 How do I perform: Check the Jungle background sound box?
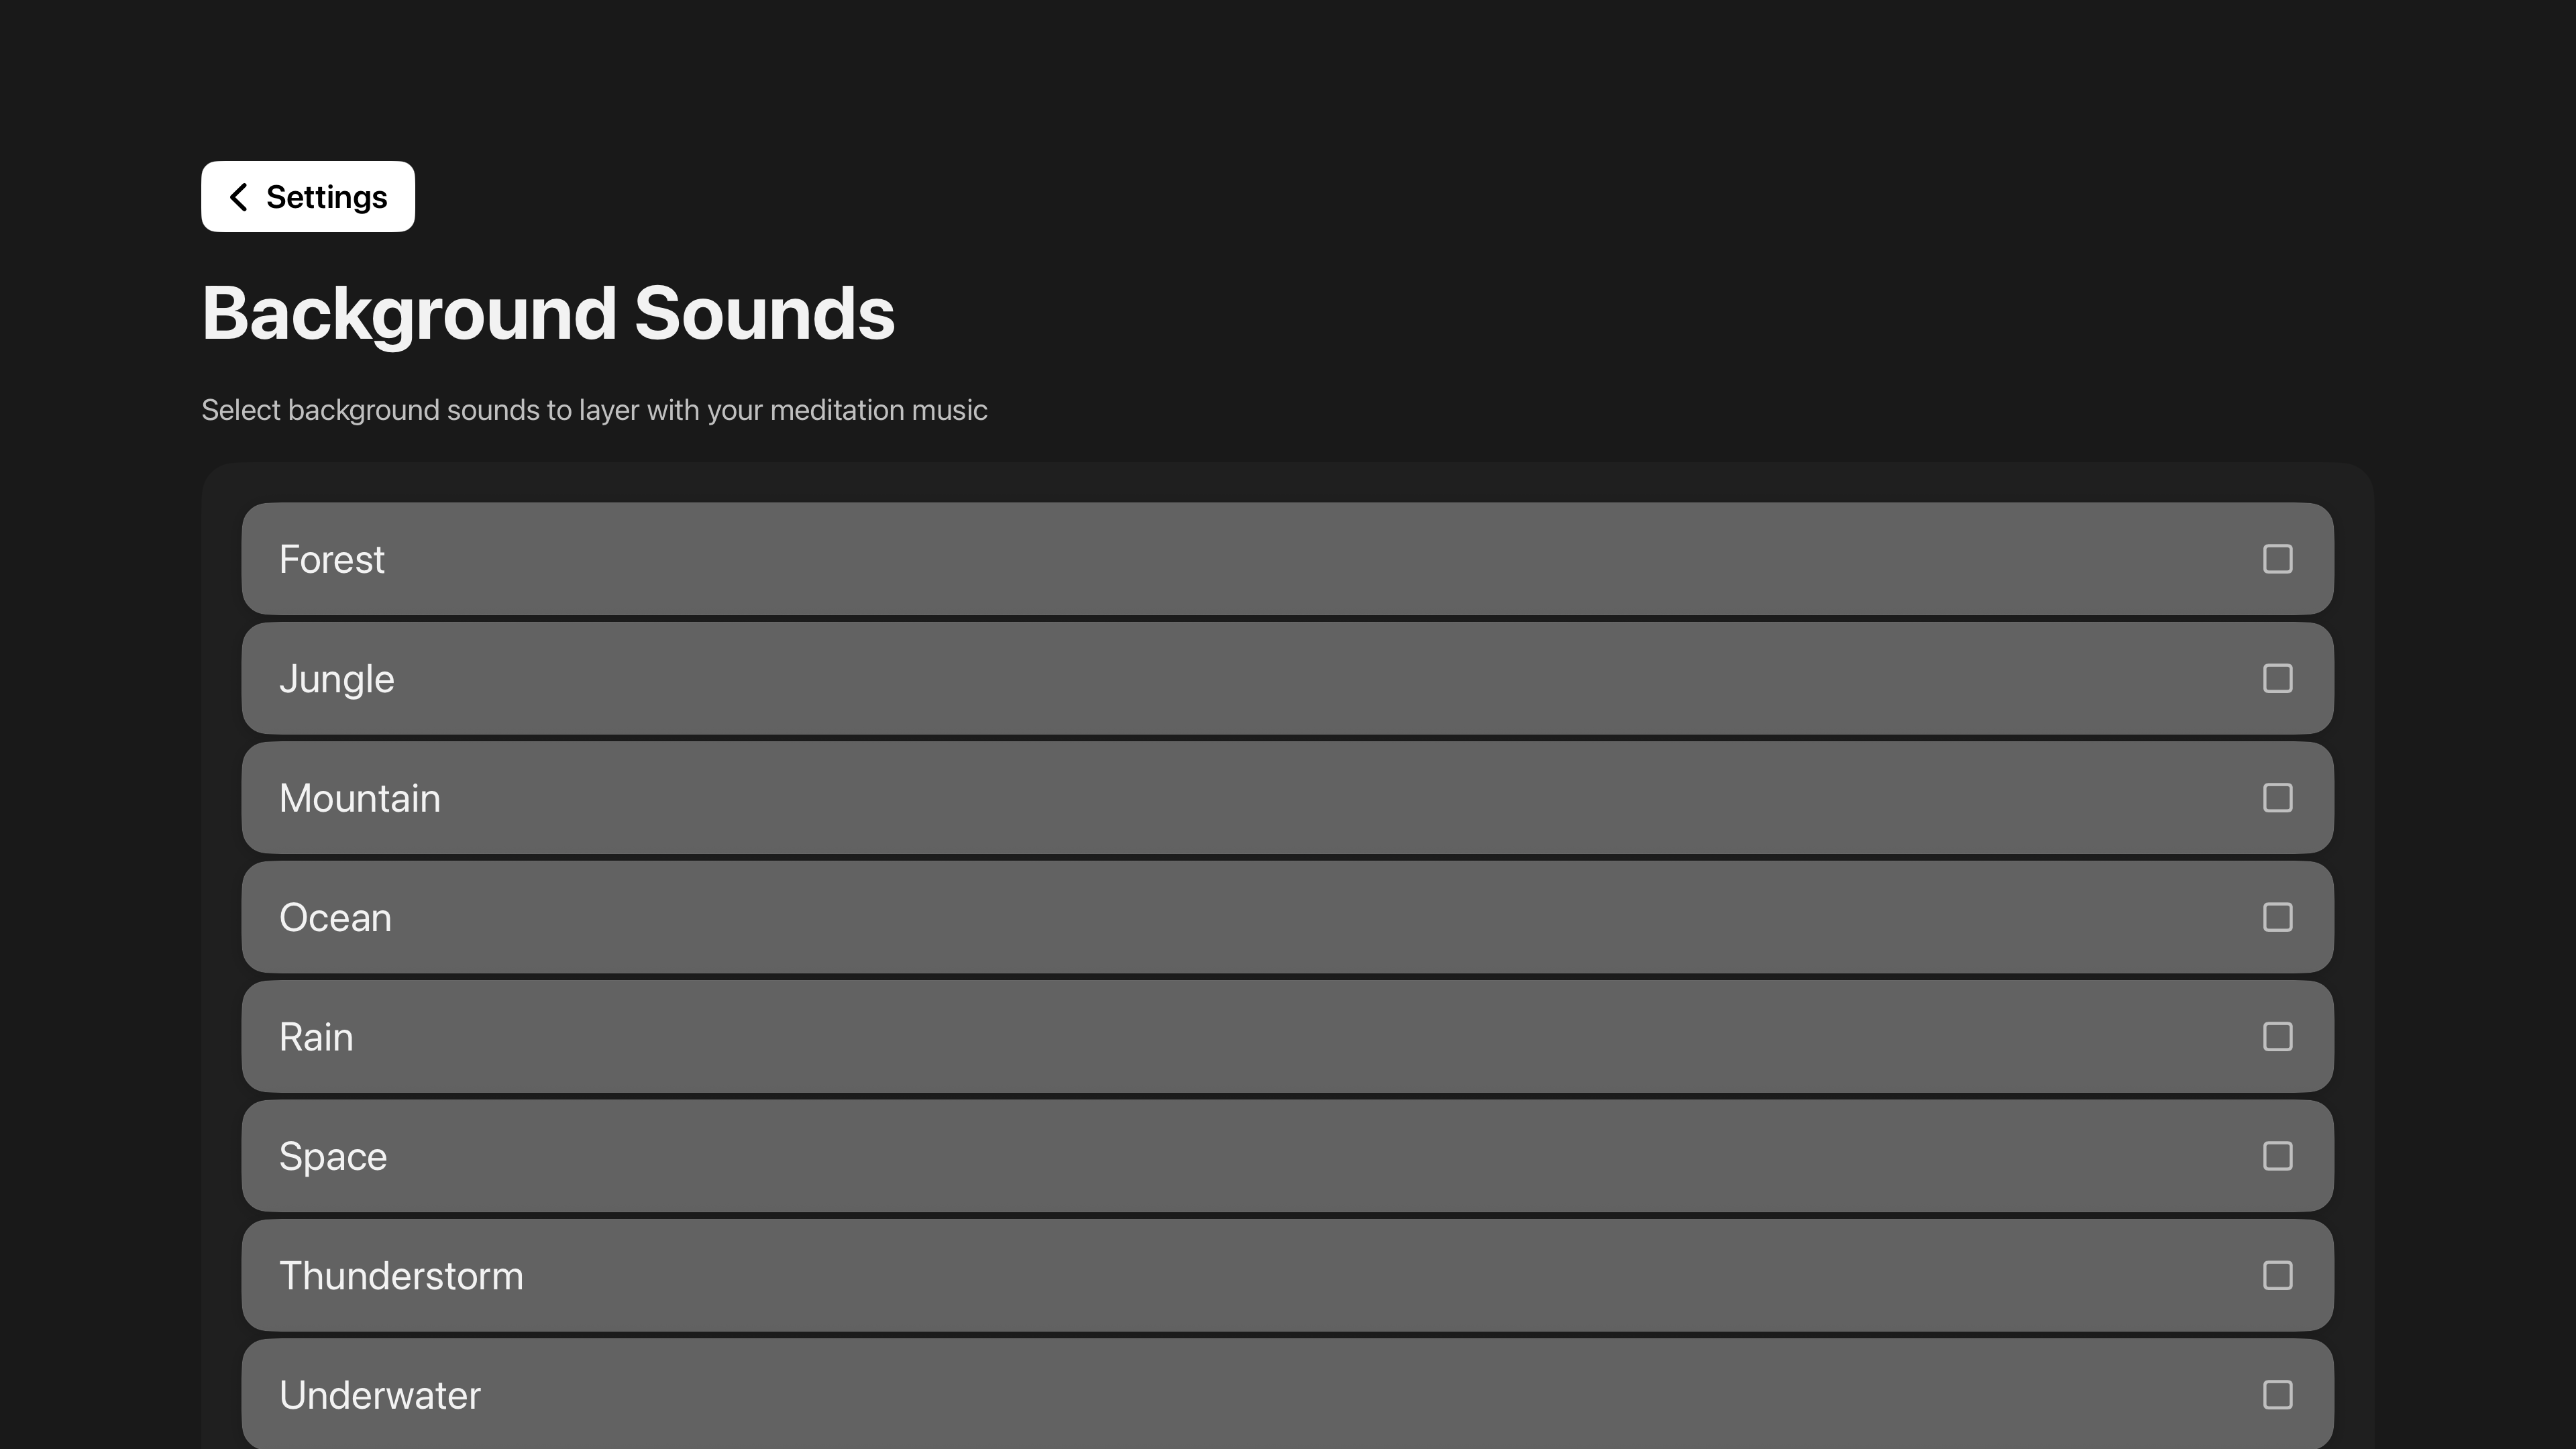click(2277, 678)
